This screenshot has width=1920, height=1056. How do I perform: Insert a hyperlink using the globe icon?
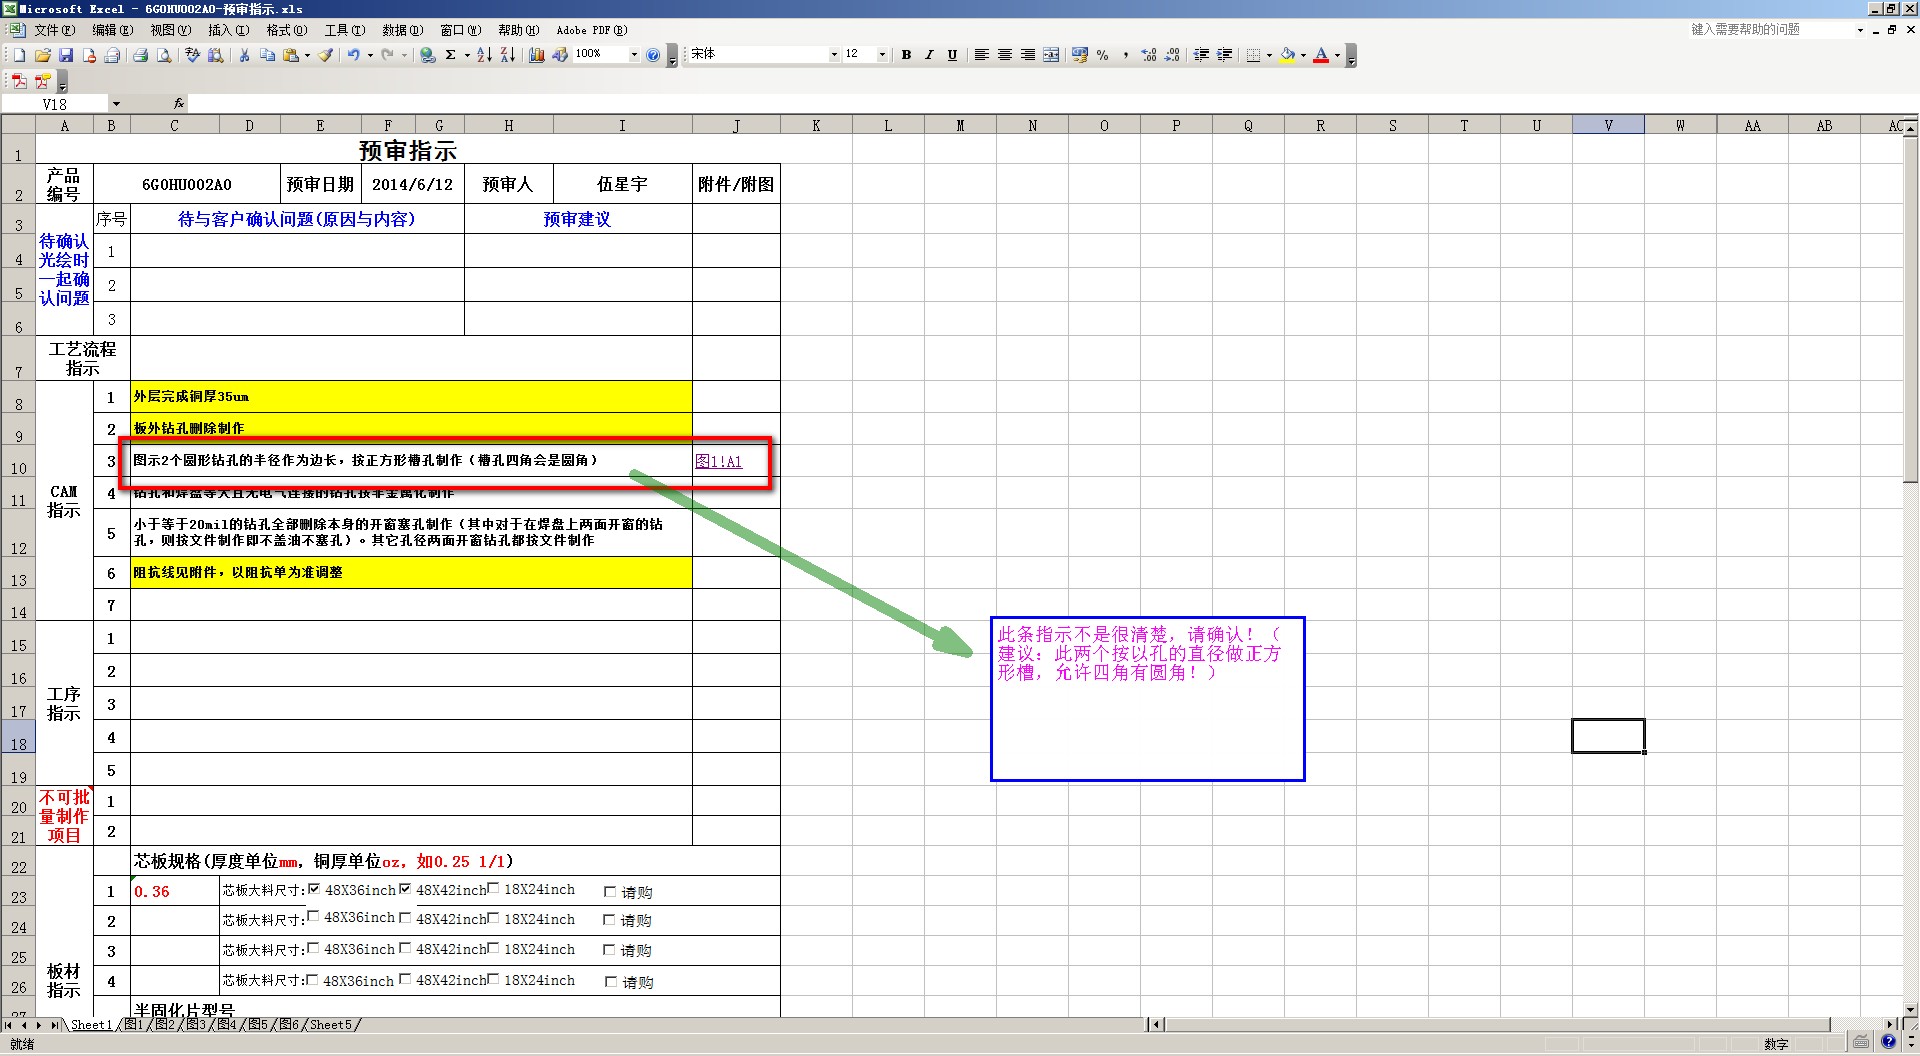tap(428, 55)
